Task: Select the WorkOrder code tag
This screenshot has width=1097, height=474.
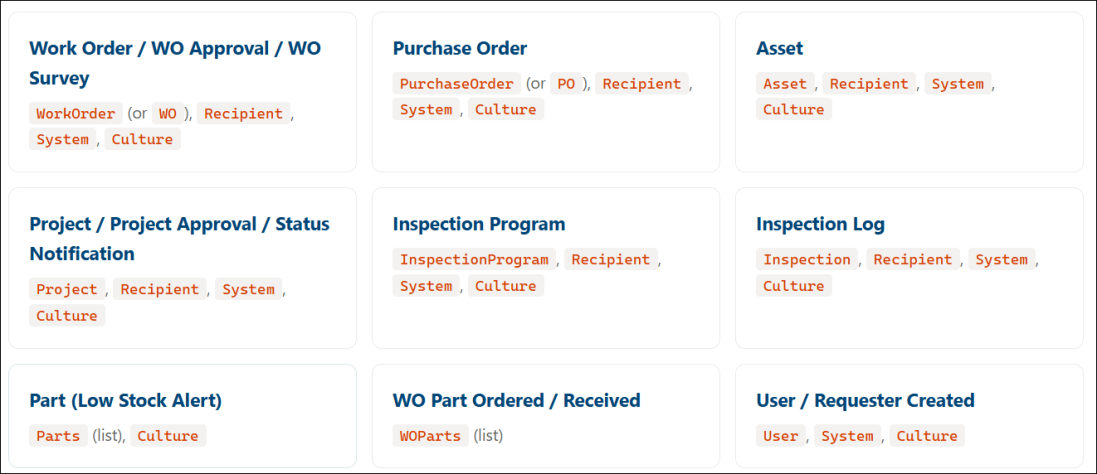Action: point(76,114)
